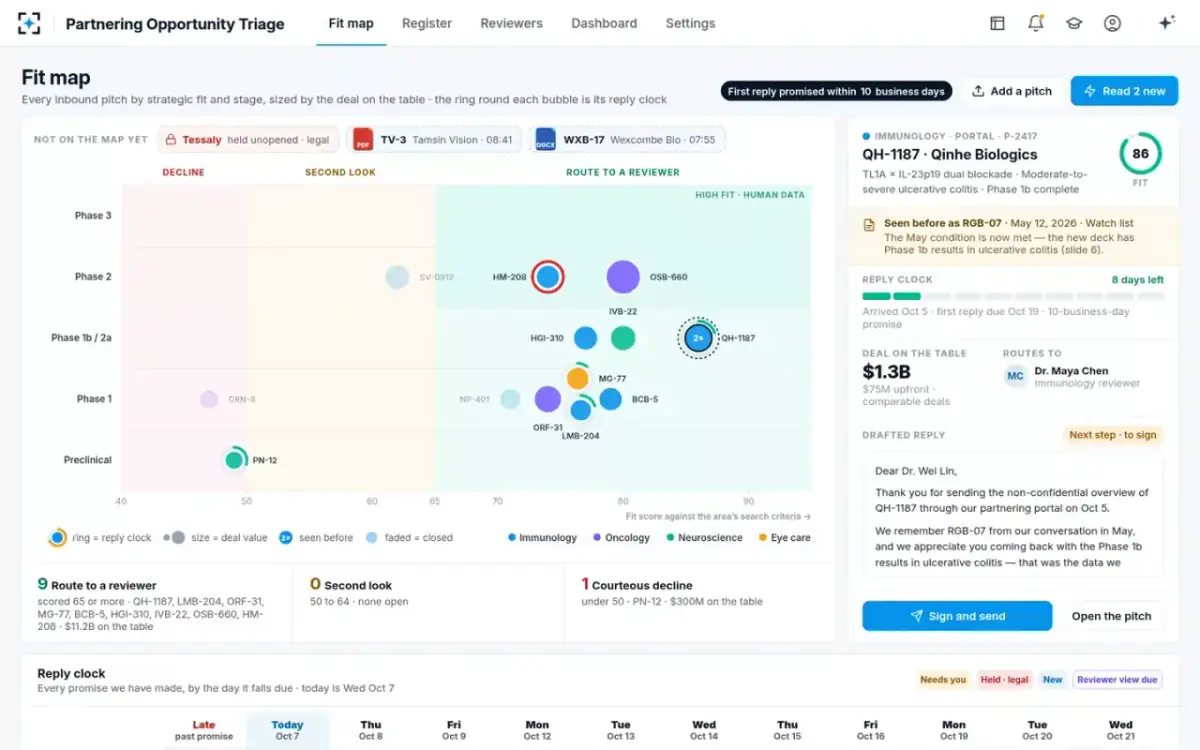This screenshot has width=1200, height=750.
Task: Click the 86 fit score ring
Action: 1140,155
